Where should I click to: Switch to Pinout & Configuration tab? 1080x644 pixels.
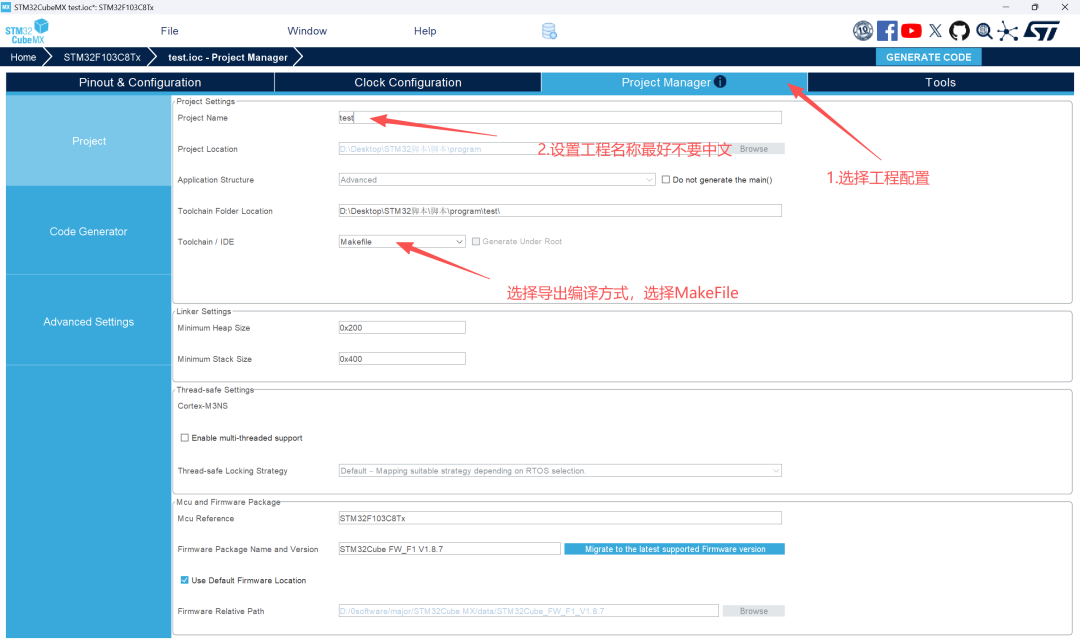click(x=140, y=83)
